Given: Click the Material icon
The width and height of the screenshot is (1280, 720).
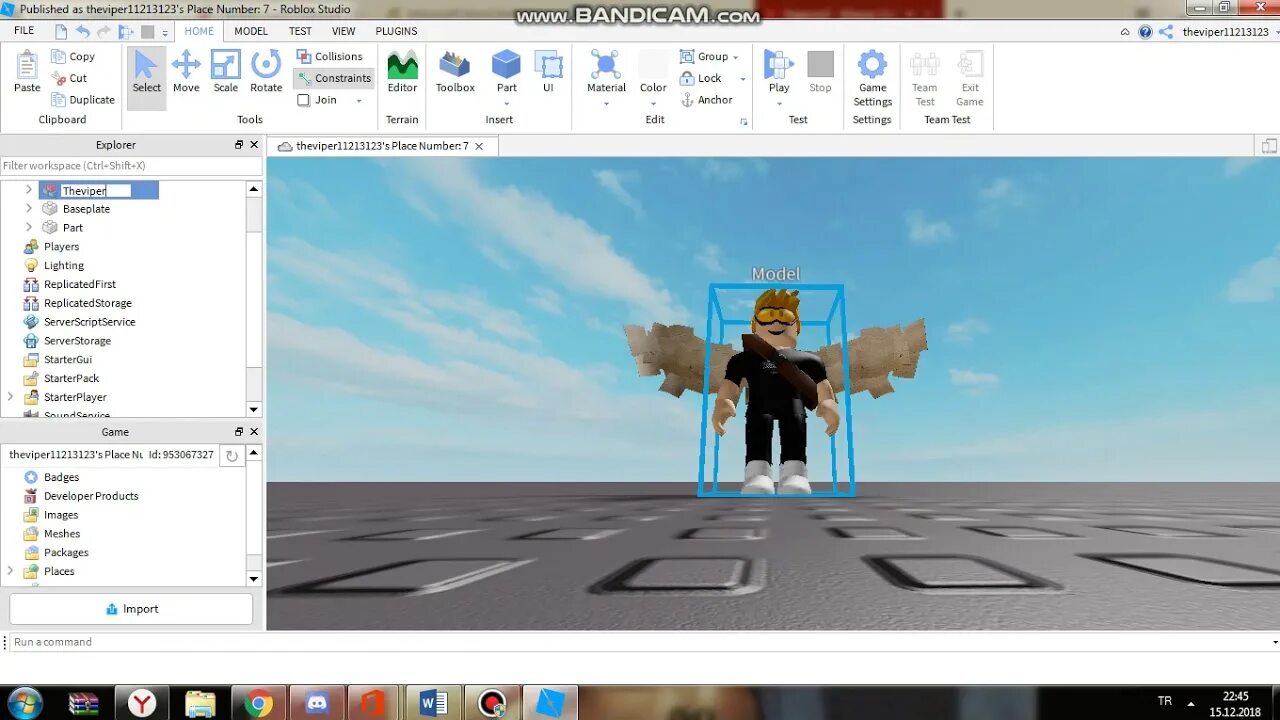Looking at the screenshot, I should pos(606,66).
